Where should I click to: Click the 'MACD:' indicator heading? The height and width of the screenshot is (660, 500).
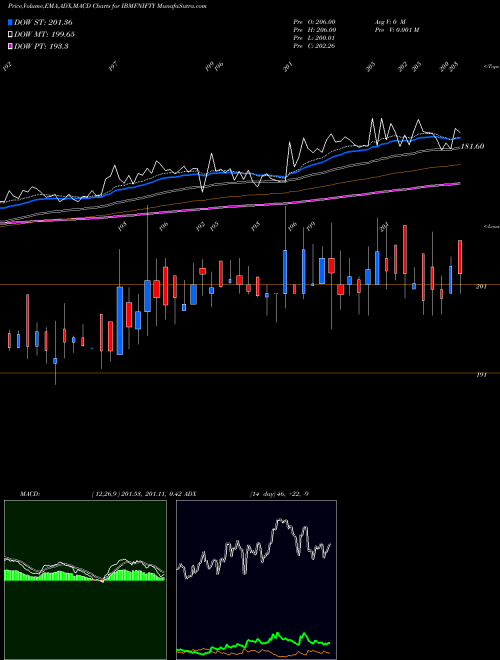click(x=30, y=494)
